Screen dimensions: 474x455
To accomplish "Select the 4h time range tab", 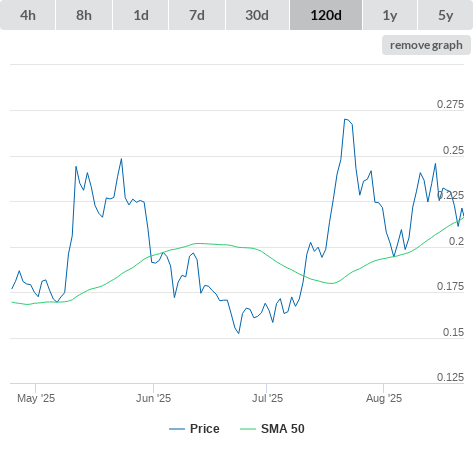I will pos(28,15).
